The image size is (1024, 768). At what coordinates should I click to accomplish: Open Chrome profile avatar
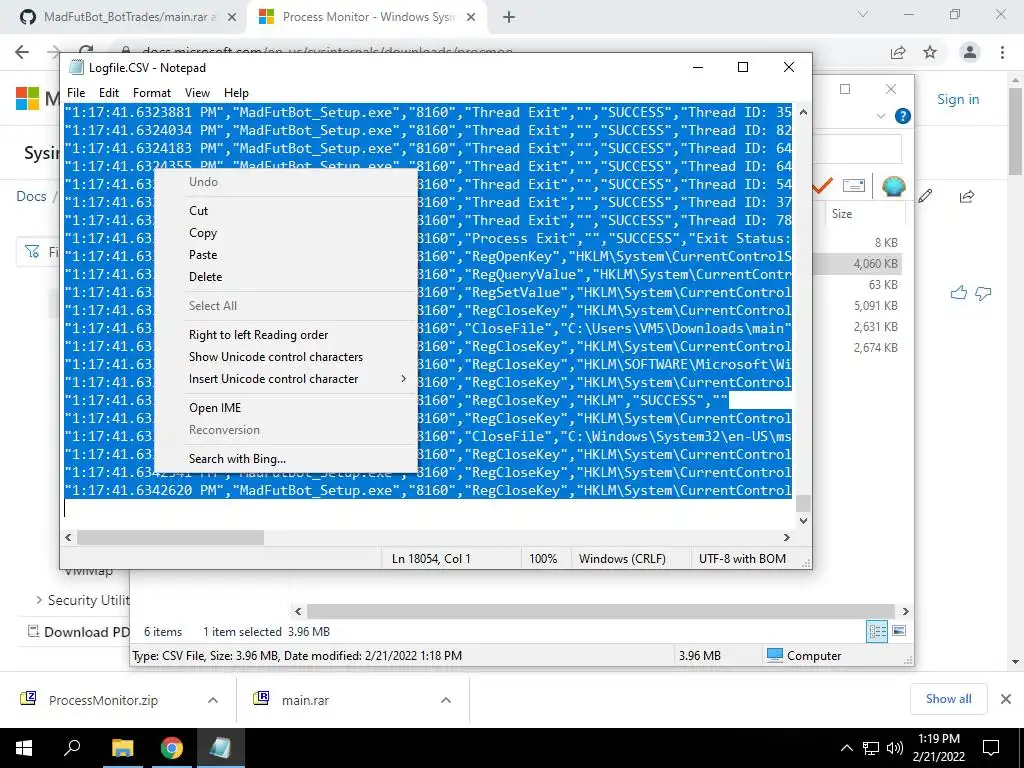tap(970, 52)
